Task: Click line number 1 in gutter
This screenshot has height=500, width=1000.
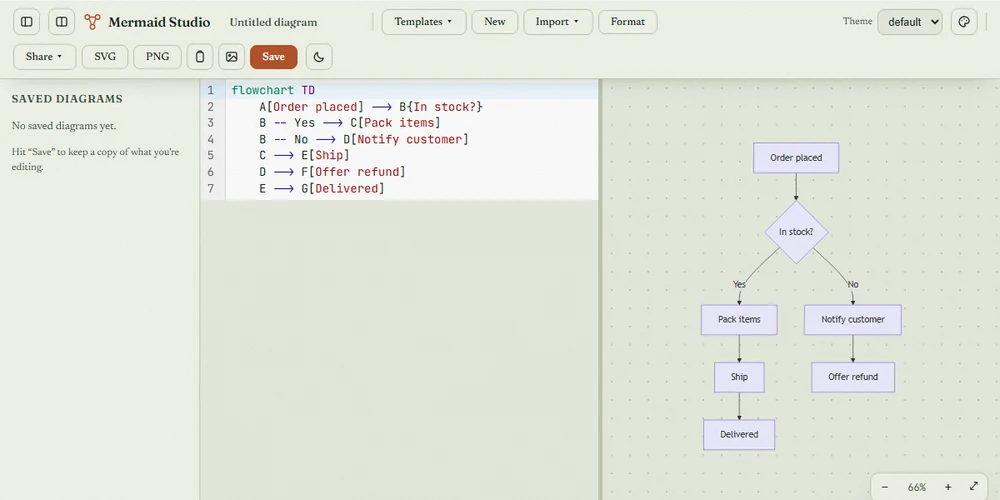Action: 210,91
